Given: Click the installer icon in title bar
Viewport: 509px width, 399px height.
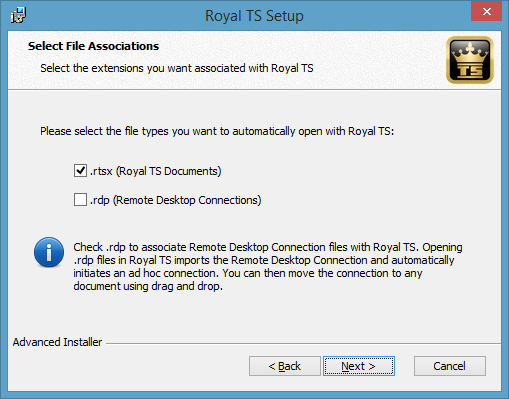Looking at the screenshot, I should (x=18, y=15).
